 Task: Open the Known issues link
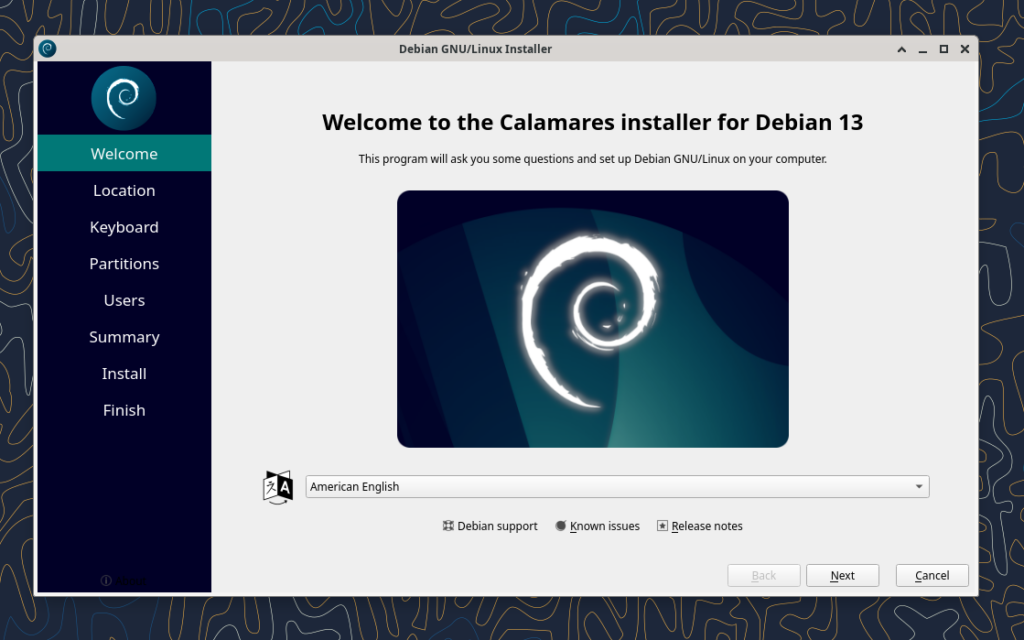pos(598,526)
